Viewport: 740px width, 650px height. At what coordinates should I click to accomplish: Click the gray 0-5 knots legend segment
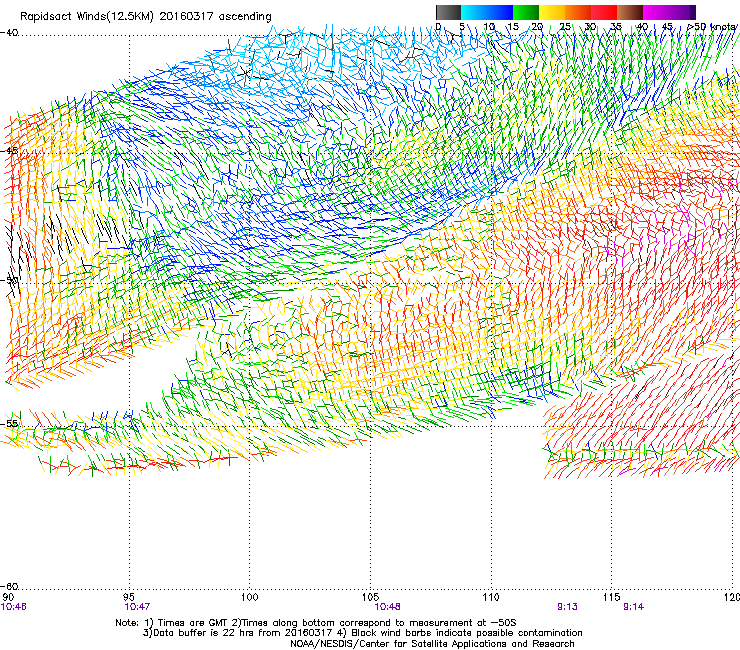448,12
